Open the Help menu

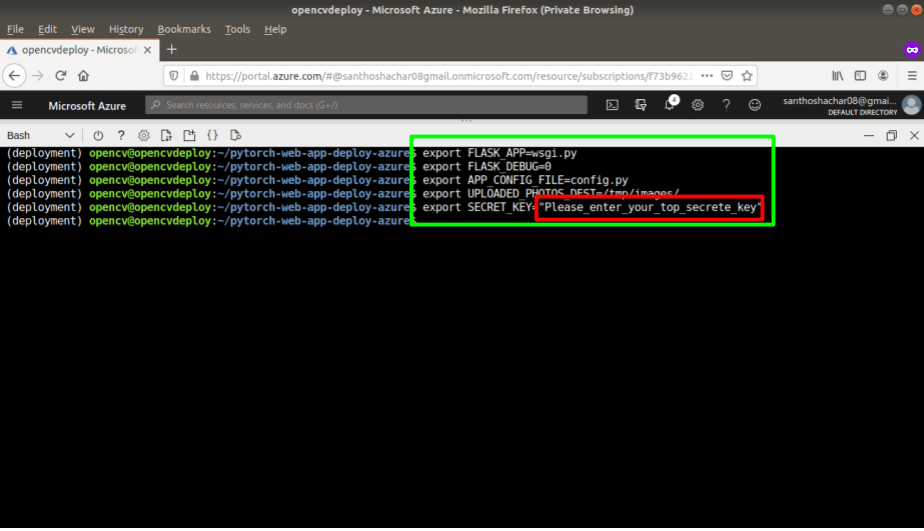tap(275, 29)
